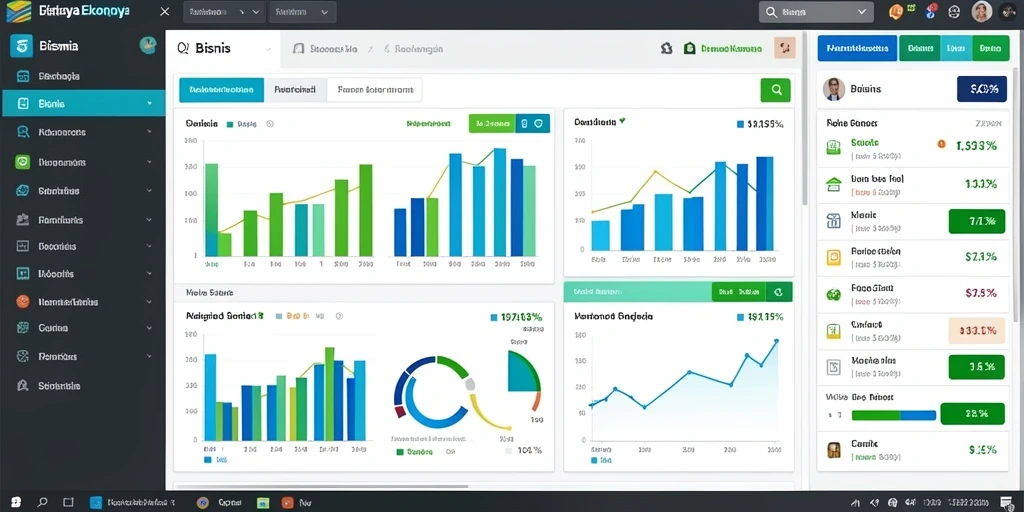The width and height of the screenshot is (1024, 512).
Task: Click the green-blue progress bar
Action: (x=893, y=415)
